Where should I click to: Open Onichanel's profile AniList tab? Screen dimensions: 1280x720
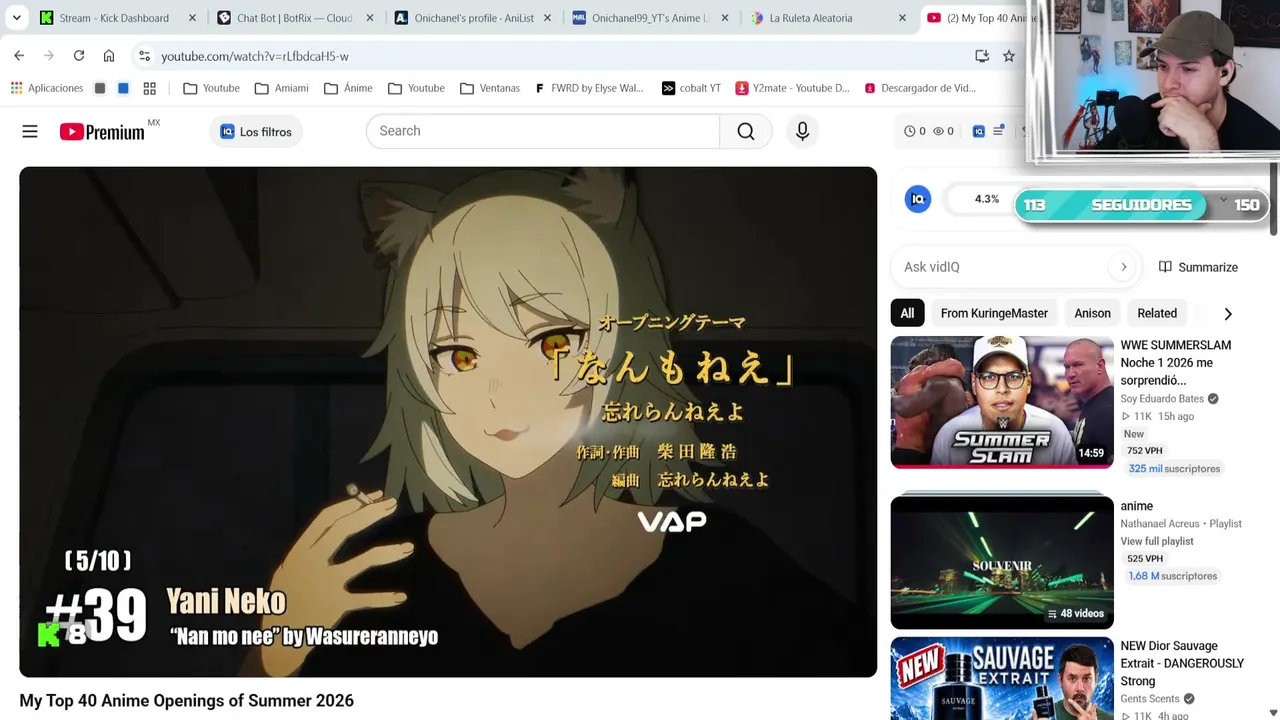pos(474,18)
